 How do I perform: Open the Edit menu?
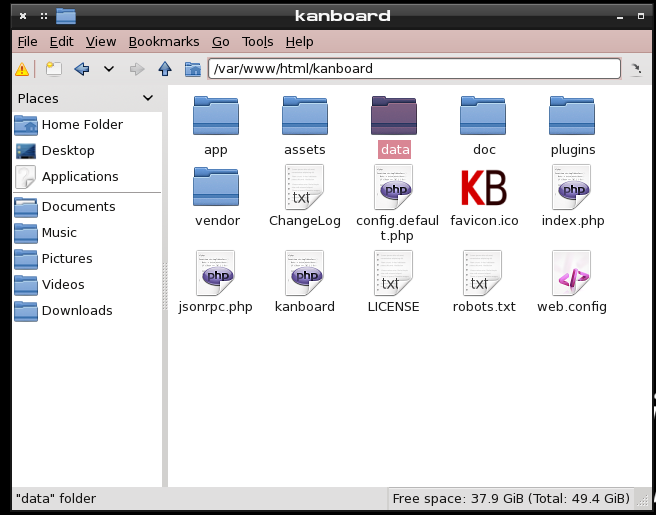62,42
